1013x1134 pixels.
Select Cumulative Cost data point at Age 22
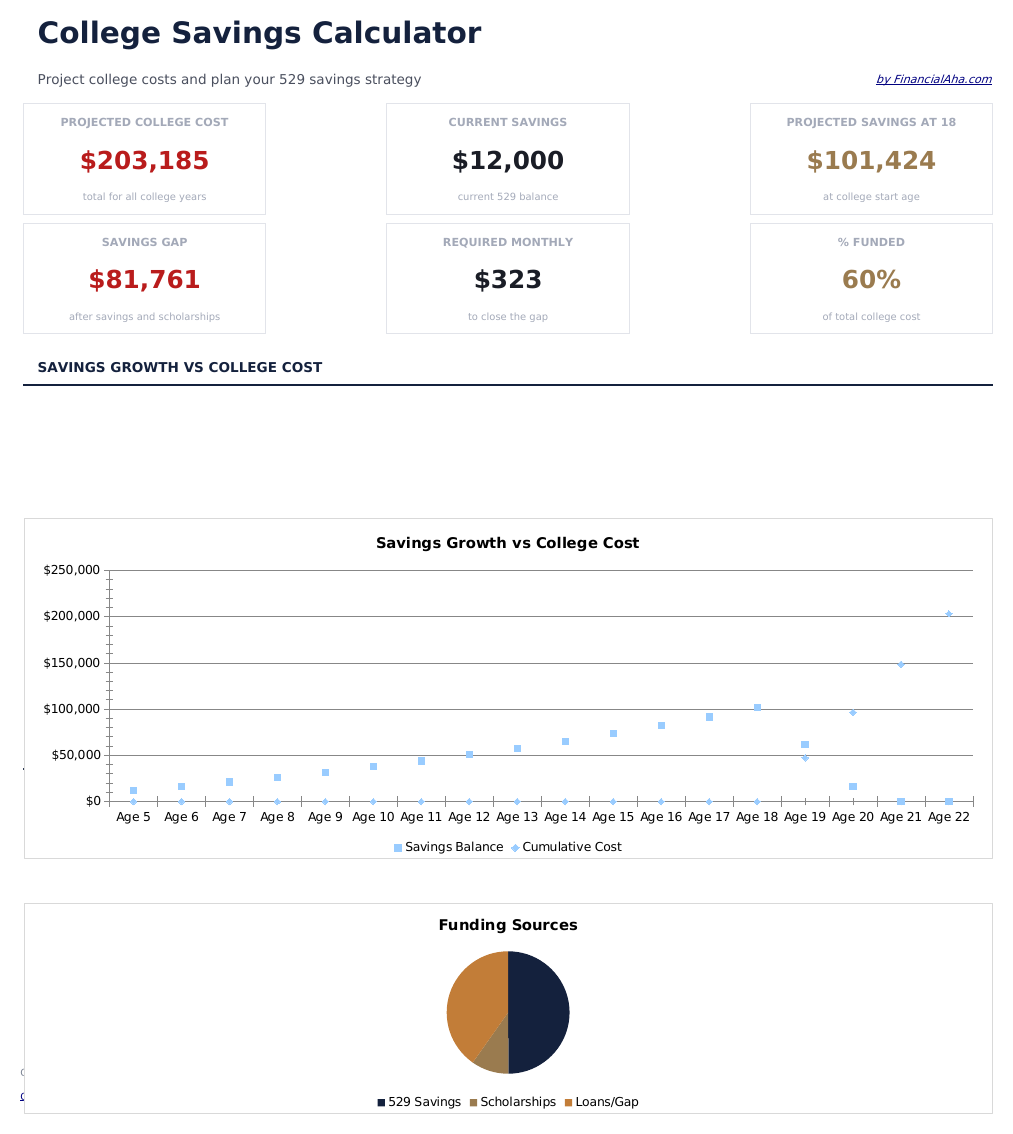(x=949, y=614)
